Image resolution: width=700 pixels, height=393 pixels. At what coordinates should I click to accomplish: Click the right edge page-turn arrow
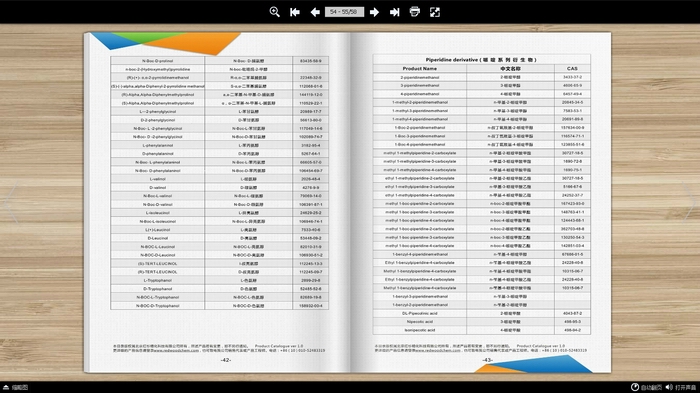click(x=689, y=202)
